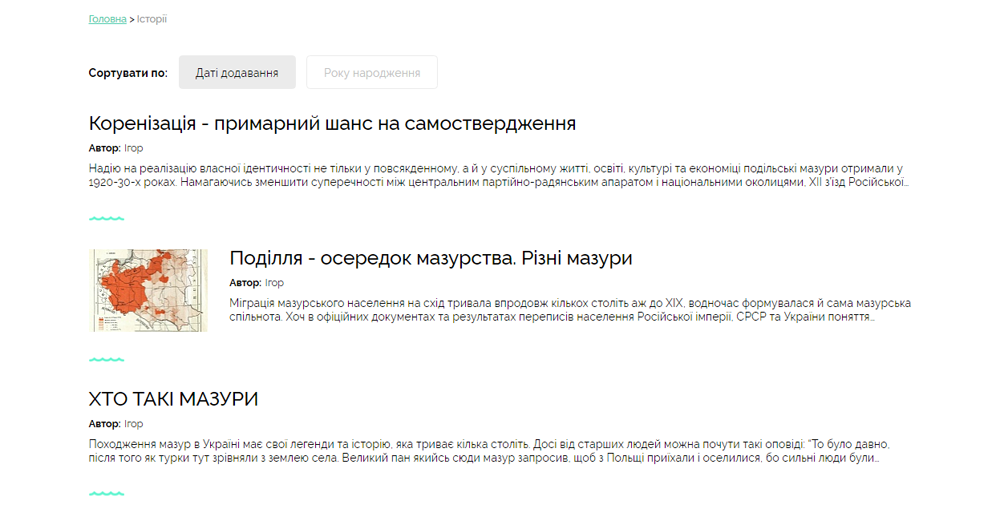
Task: Click the Сортувати по: label
Action: 128,73
